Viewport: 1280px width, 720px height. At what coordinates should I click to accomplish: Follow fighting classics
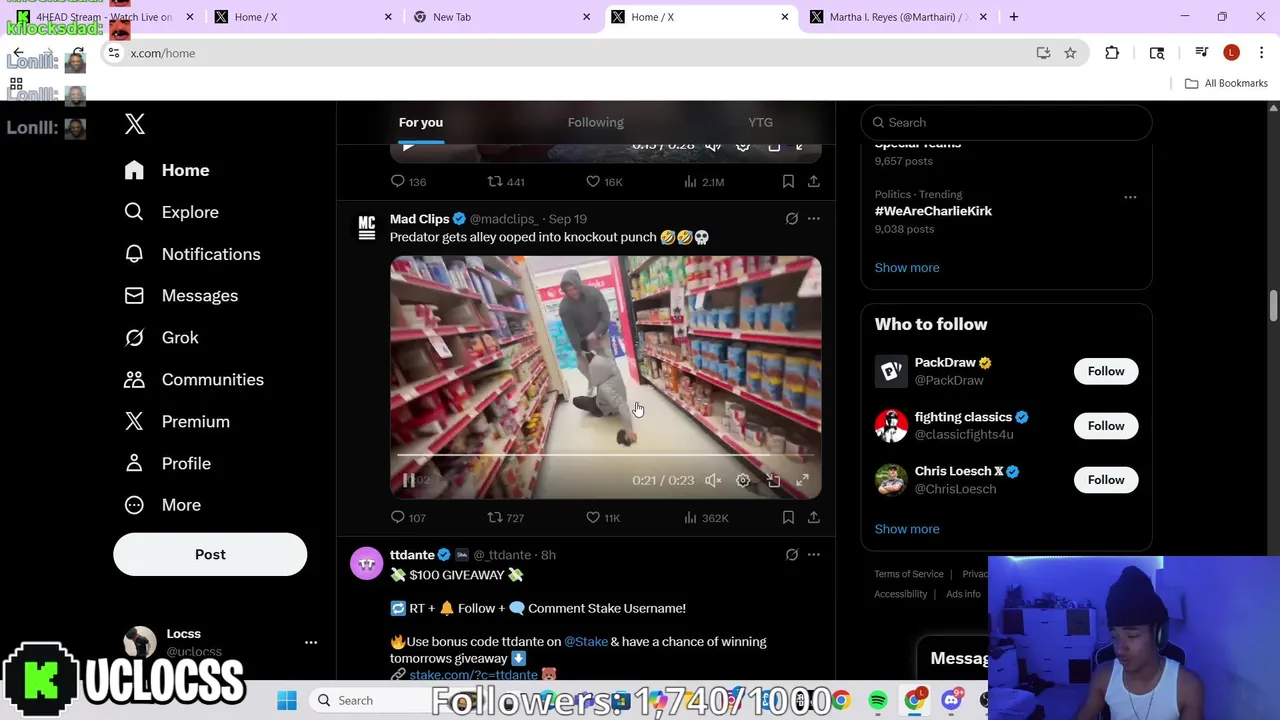[1106, 426]
